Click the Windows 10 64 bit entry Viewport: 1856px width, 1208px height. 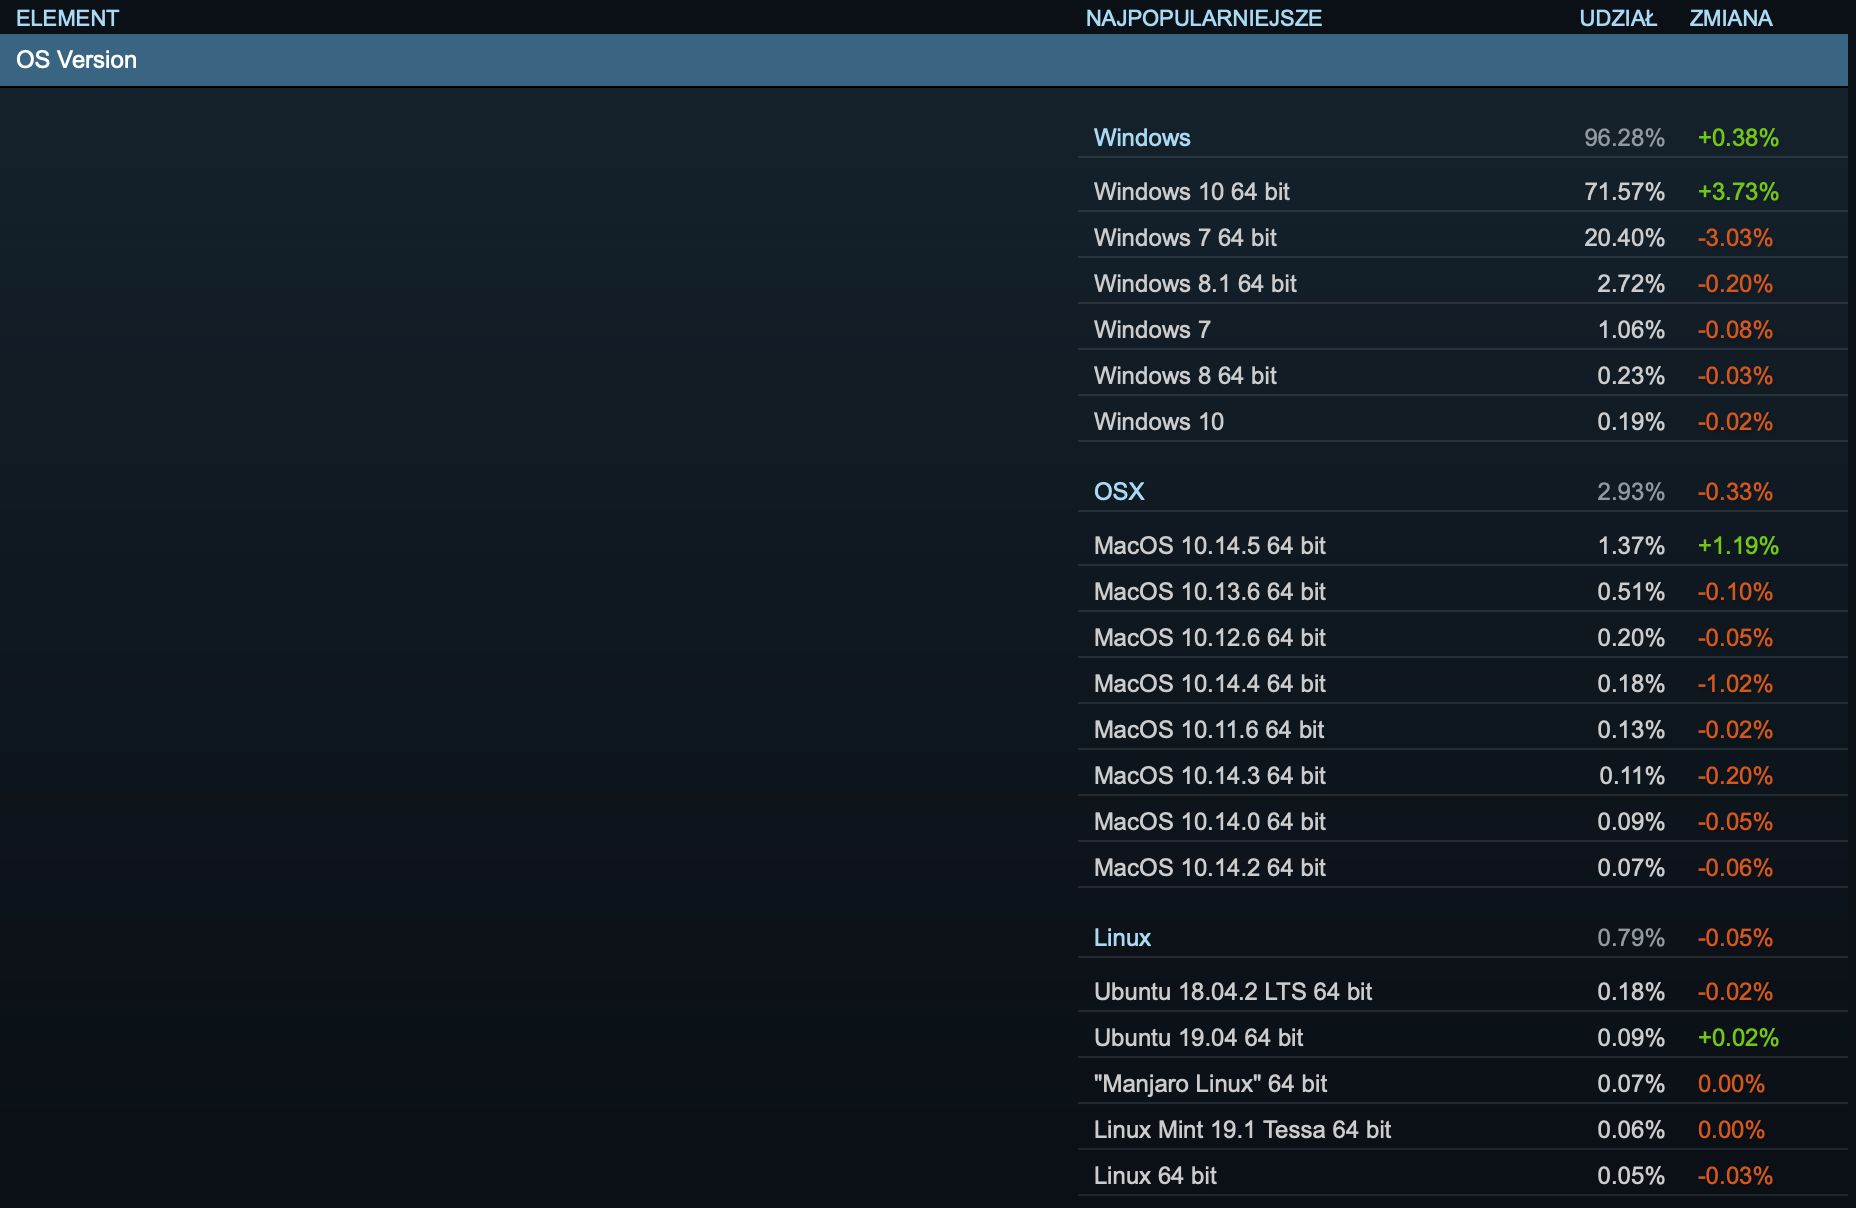[x=1192, y=192]
